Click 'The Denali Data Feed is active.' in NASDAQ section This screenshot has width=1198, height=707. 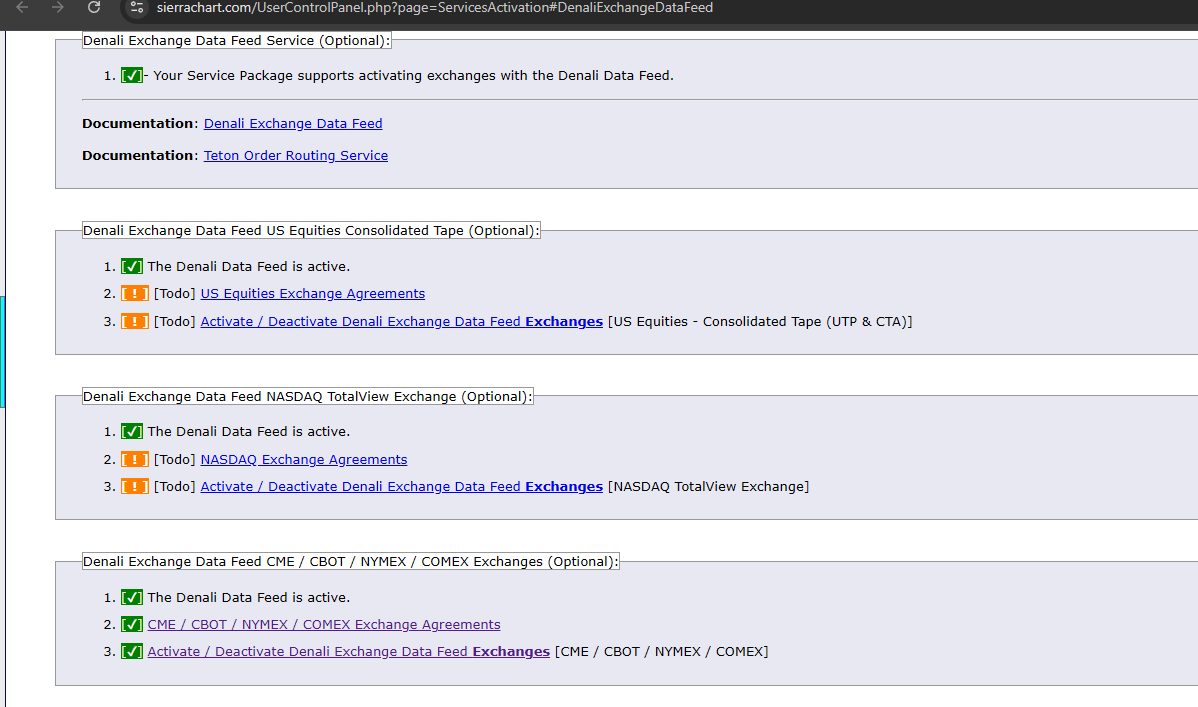(248, 432)
